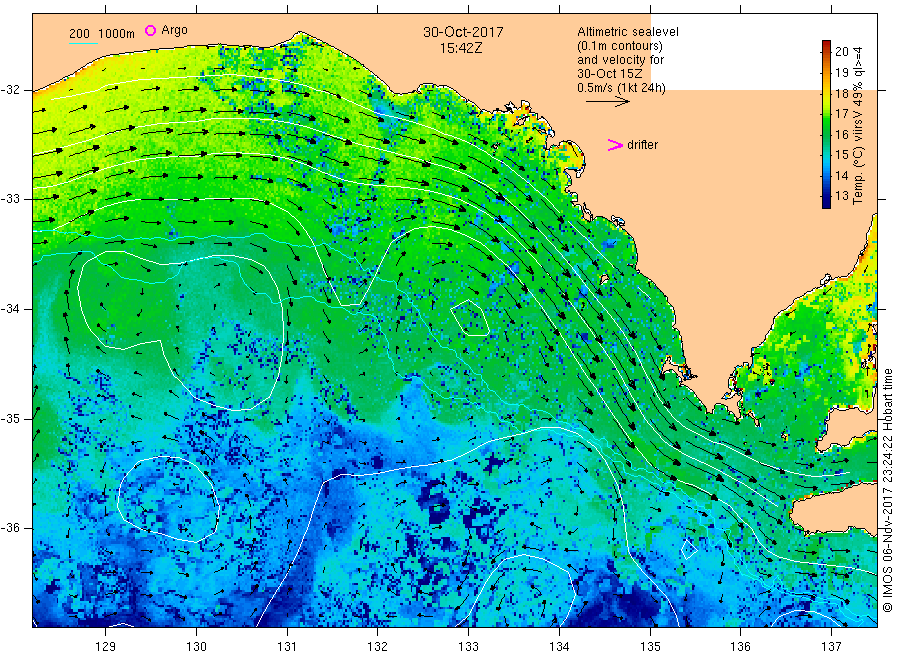Click the cyan 200m depth legend line
Screen dimensions: 900x660
point(83,43)
